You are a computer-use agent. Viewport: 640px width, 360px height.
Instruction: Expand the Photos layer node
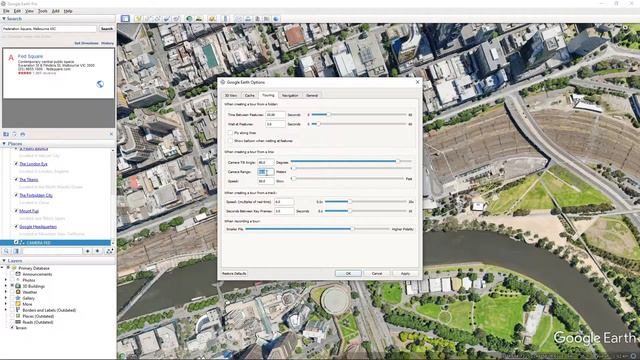click(x=6, y=280)
